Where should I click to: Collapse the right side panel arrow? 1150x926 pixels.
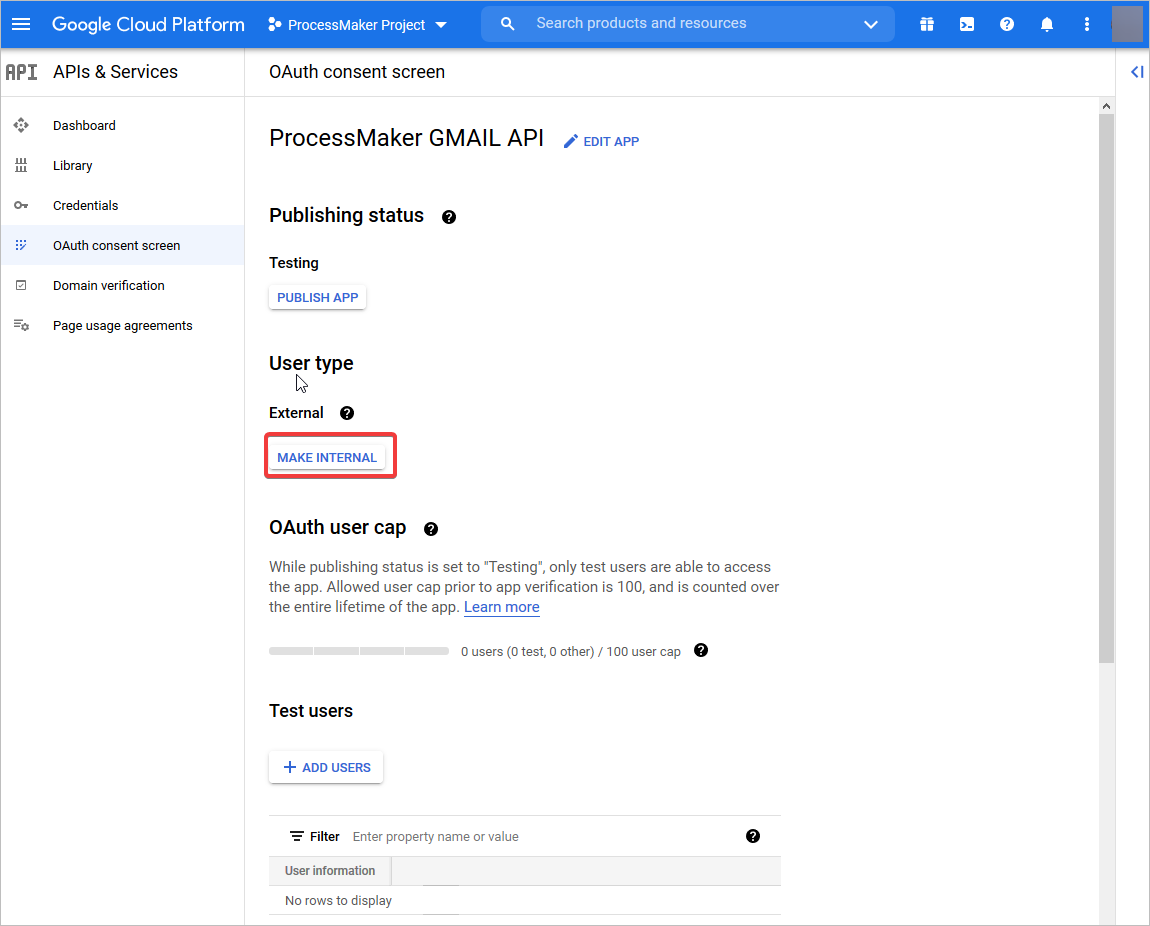pos(1136,72)
